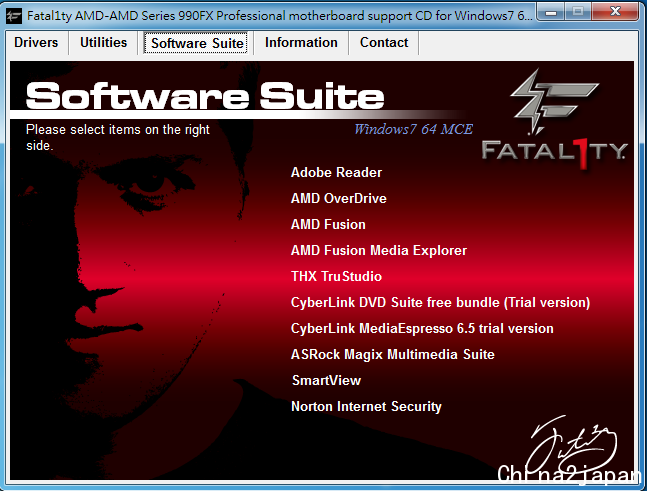Viewport: 647px width, 491px height.
Task: Select Norton Internet Security
Action: click(x=366, y=406)
